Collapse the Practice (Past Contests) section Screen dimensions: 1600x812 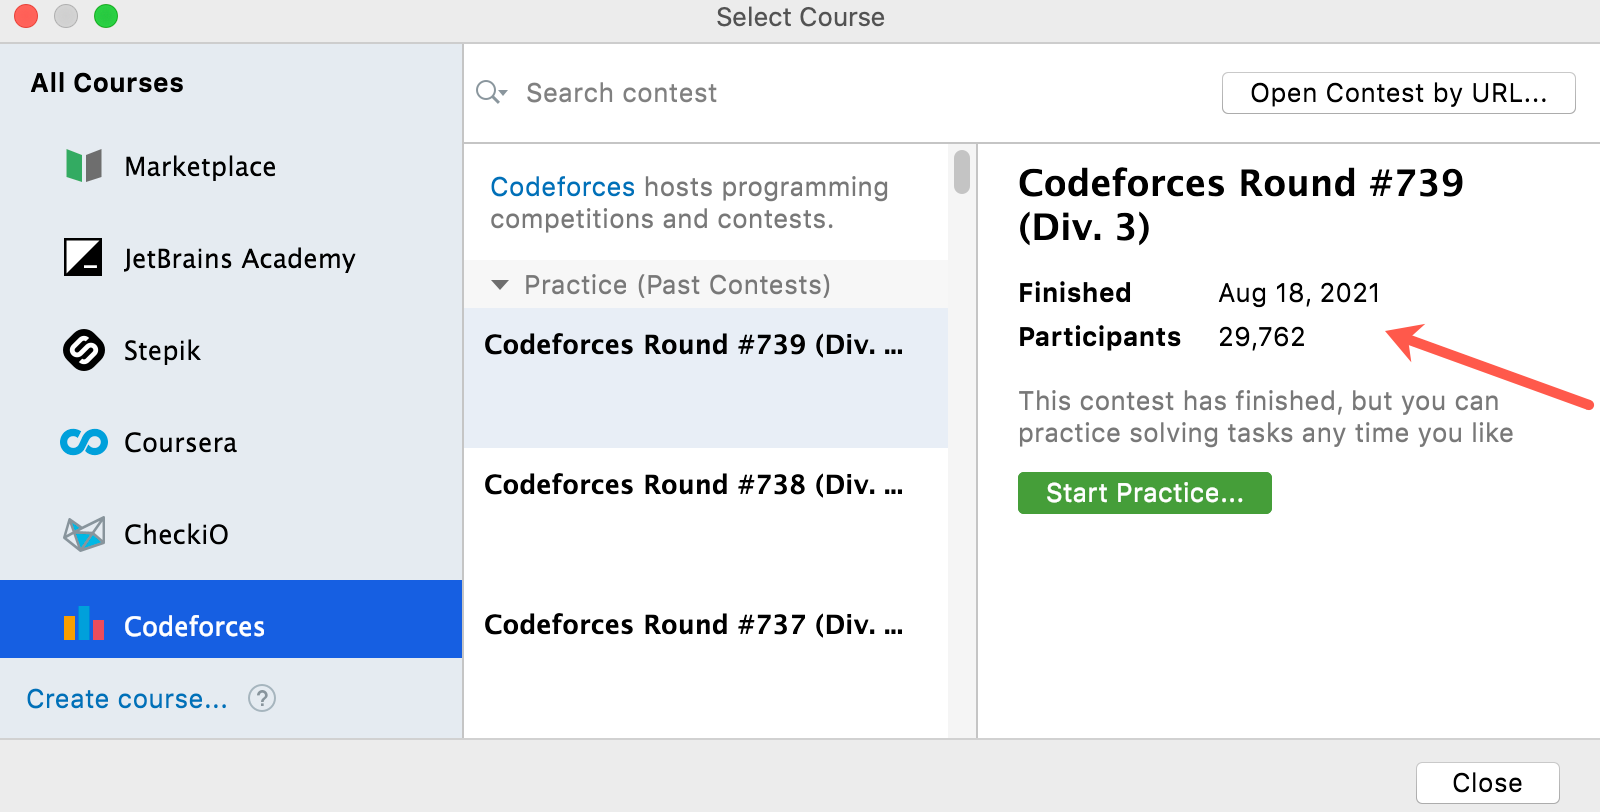(500, 285)
